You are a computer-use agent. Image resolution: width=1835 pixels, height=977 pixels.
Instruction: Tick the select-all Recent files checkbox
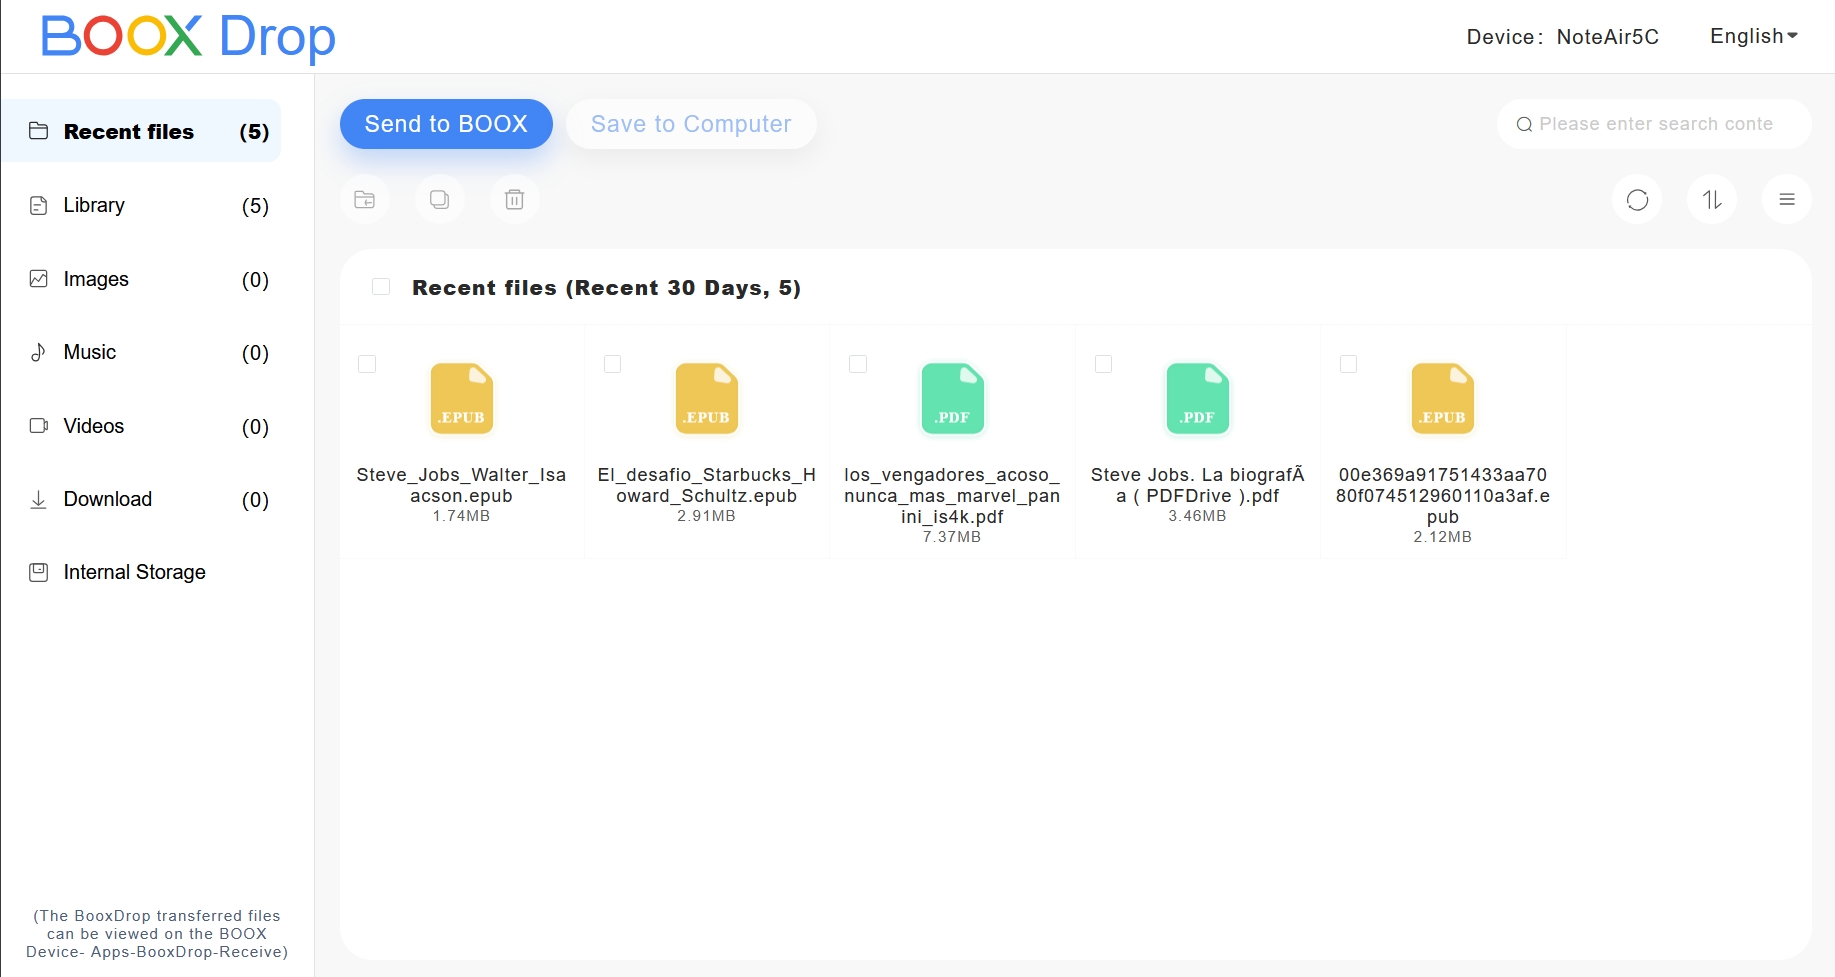click(381, 287)
